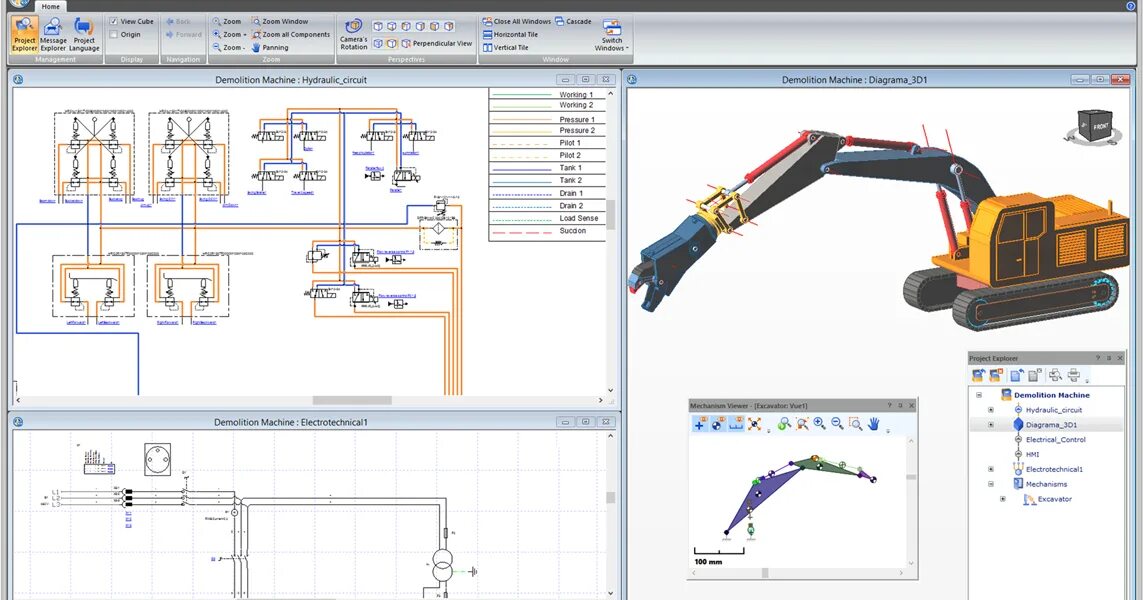Open the Message Explorer
Image resolution: width=1143 pixels, height=600 pixels.
pyautogui.click(x=52, y=34)
